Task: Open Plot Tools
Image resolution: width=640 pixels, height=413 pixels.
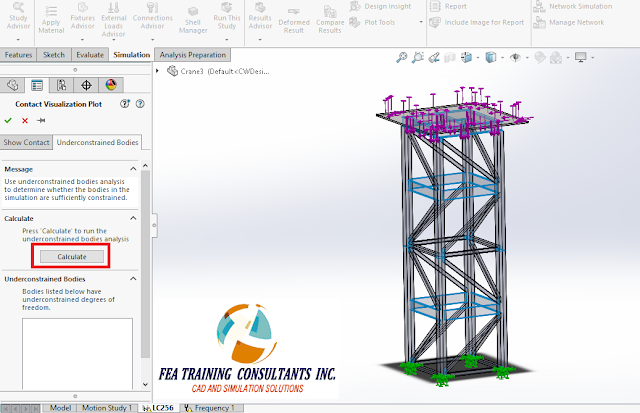Action: coord(372,22)
